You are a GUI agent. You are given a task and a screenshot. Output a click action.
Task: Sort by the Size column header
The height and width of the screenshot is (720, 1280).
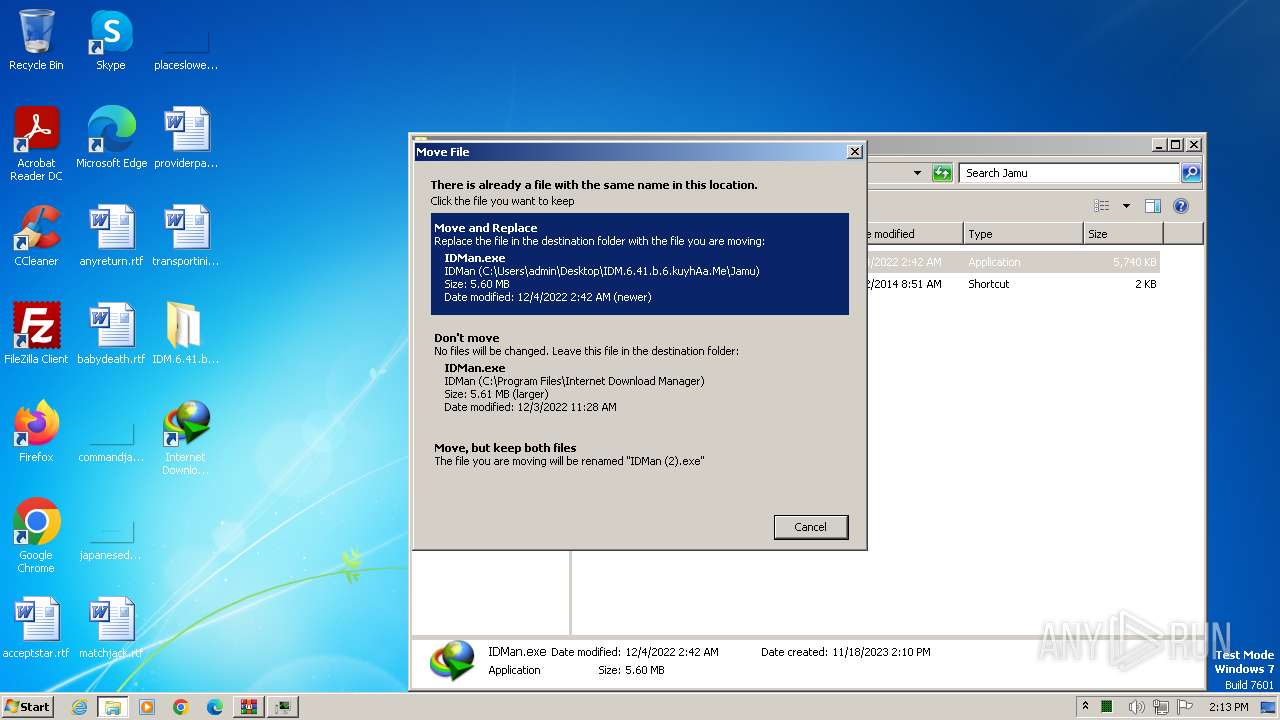click(1123, 234)
